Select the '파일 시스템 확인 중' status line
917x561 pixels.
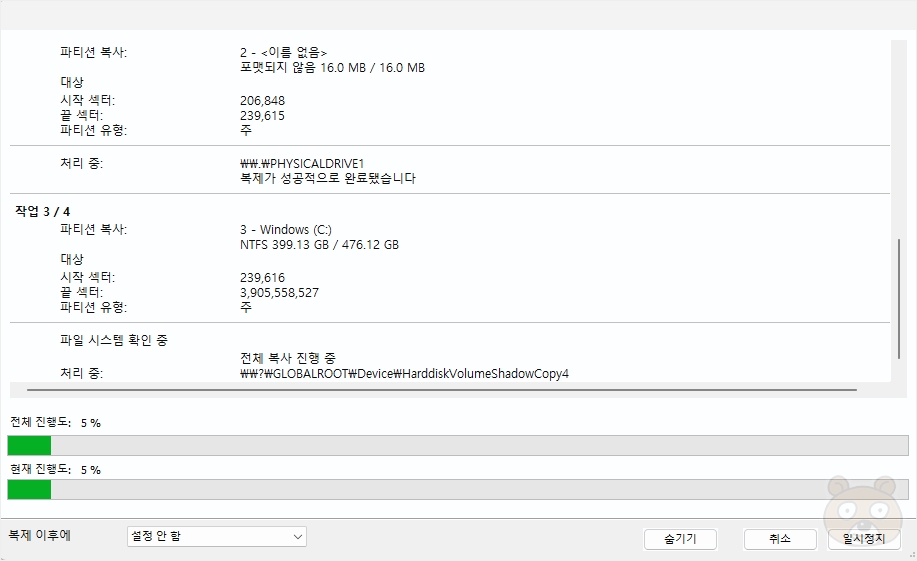[x=113, y=340]
